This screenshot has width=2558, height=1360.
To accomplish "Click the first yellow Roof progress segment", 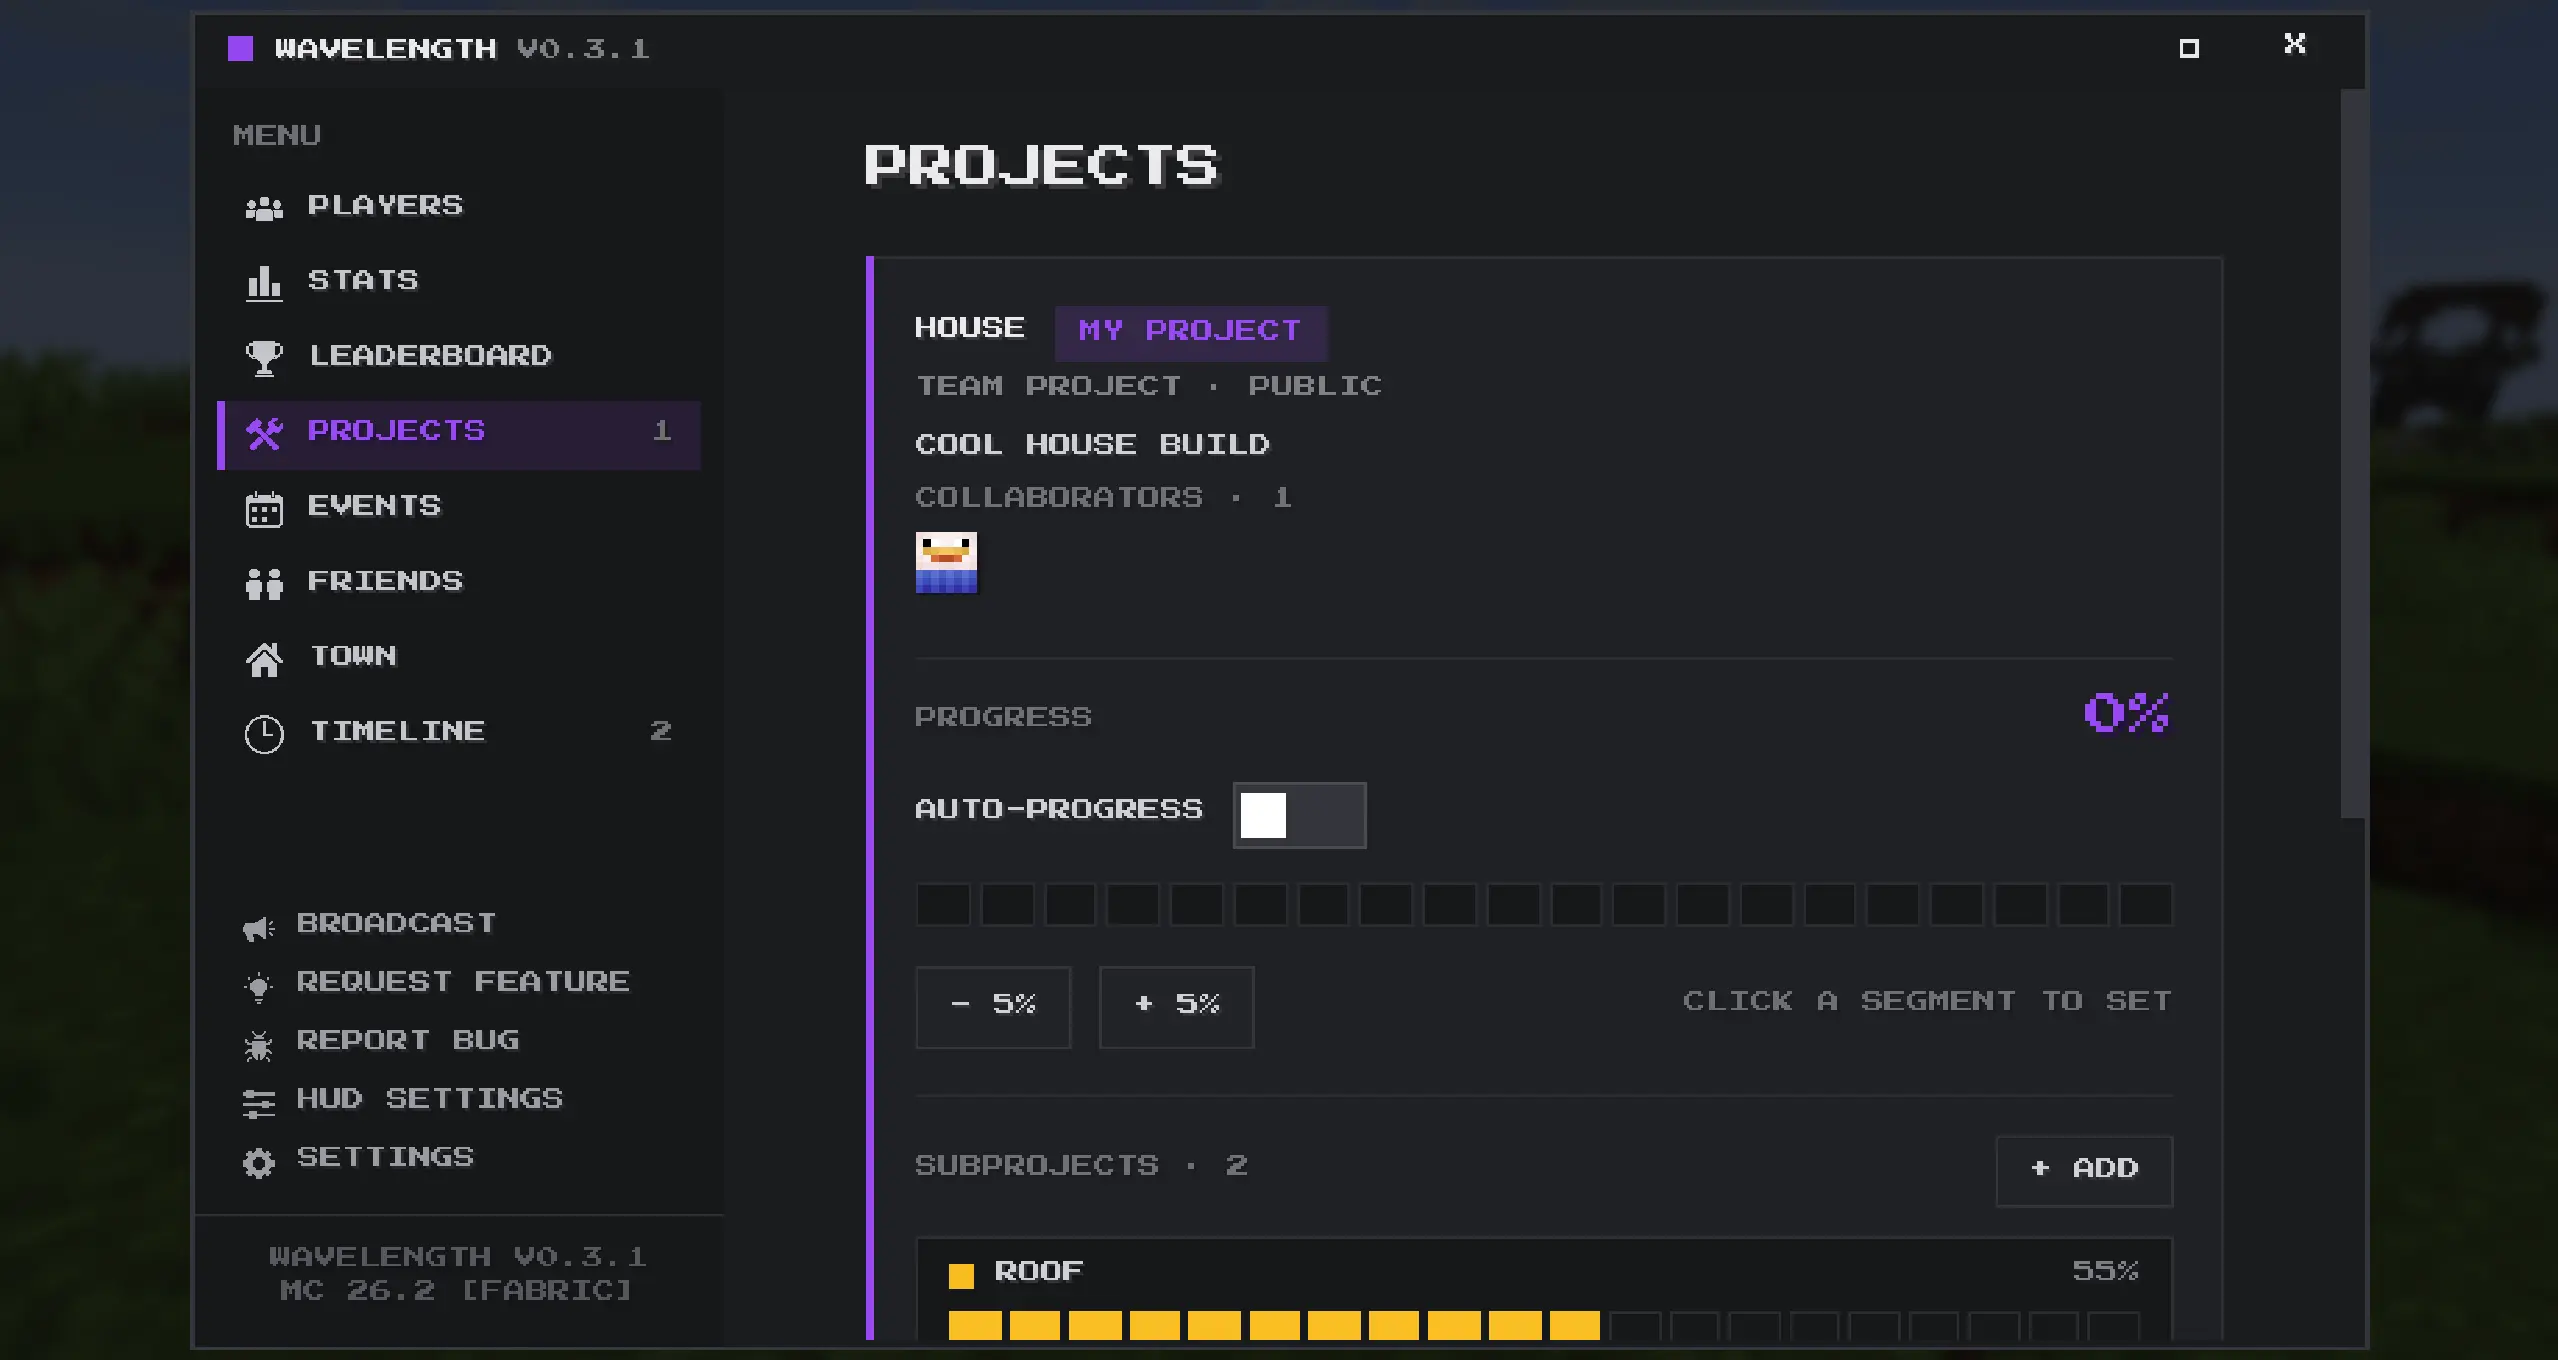I will [x=975, y=1326].
